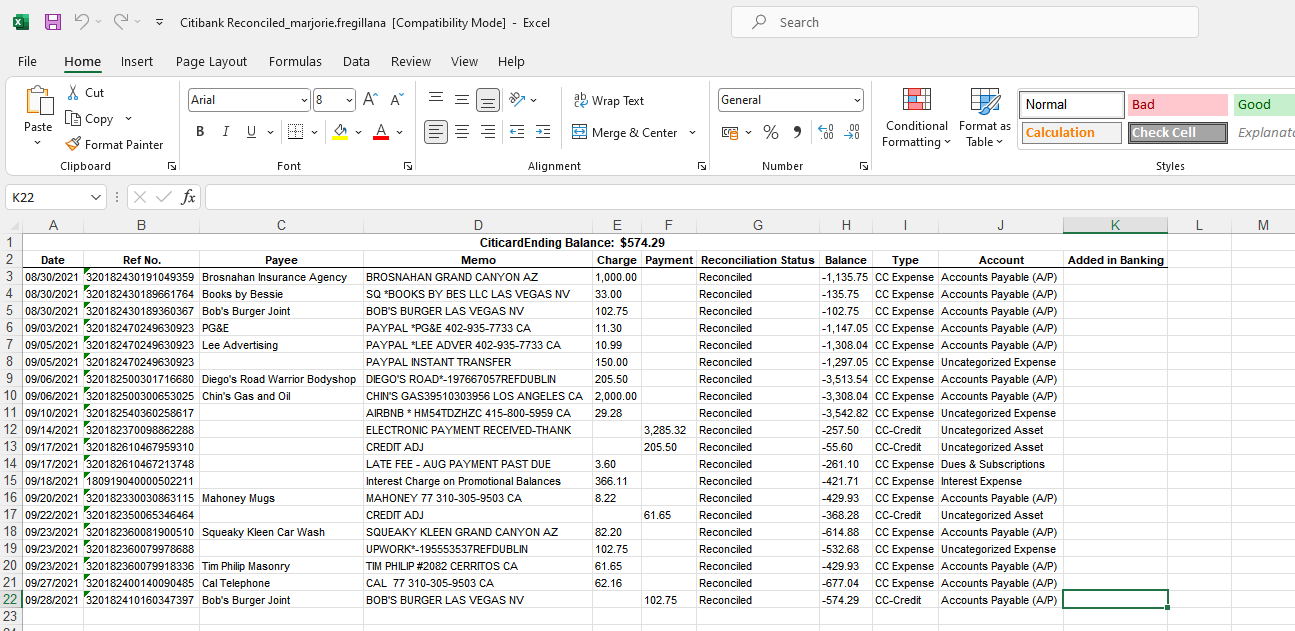Redo the last action
Viewport: 1295px width, 631px height.
(x=121, y=22)
